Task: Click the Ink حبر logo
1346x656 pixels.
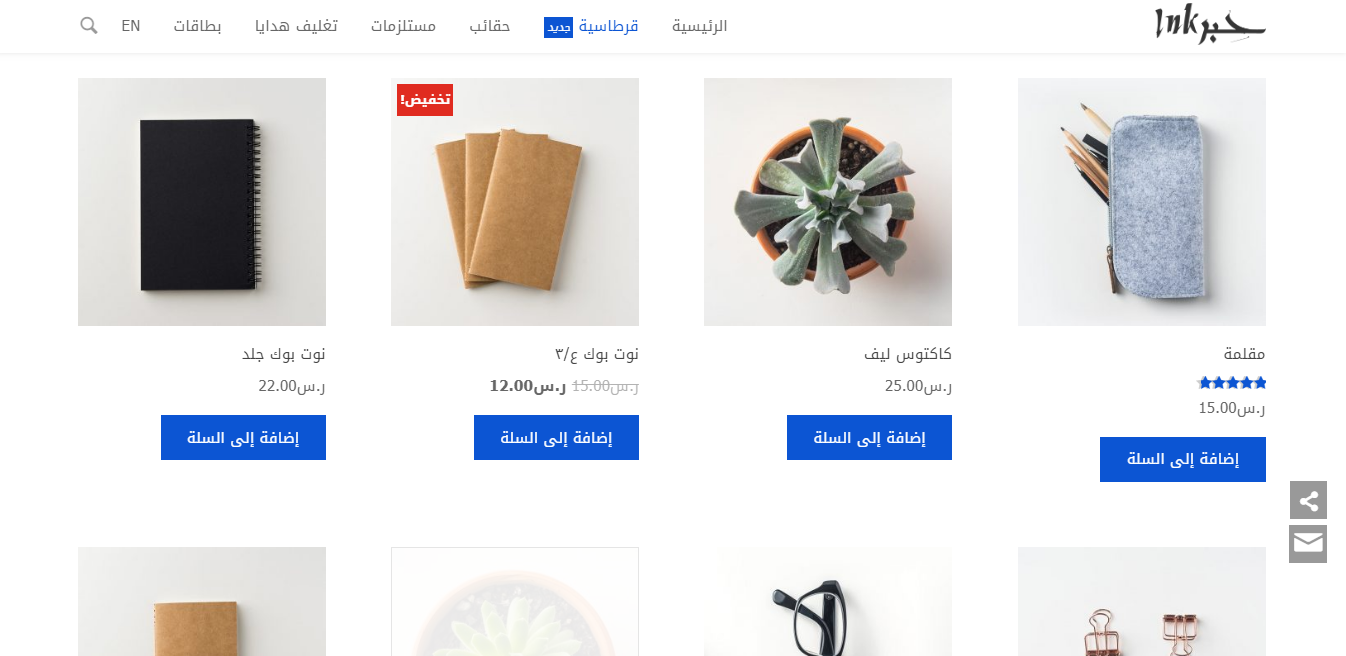Action: coord(1210,24)
